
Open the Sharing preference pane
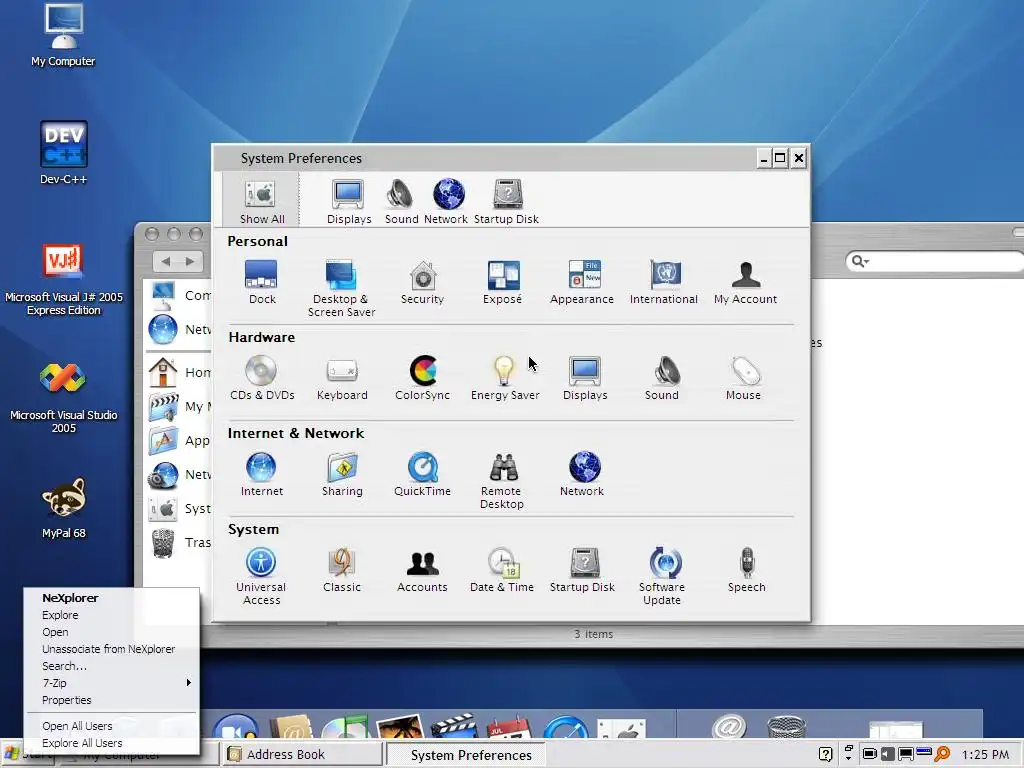342,473
